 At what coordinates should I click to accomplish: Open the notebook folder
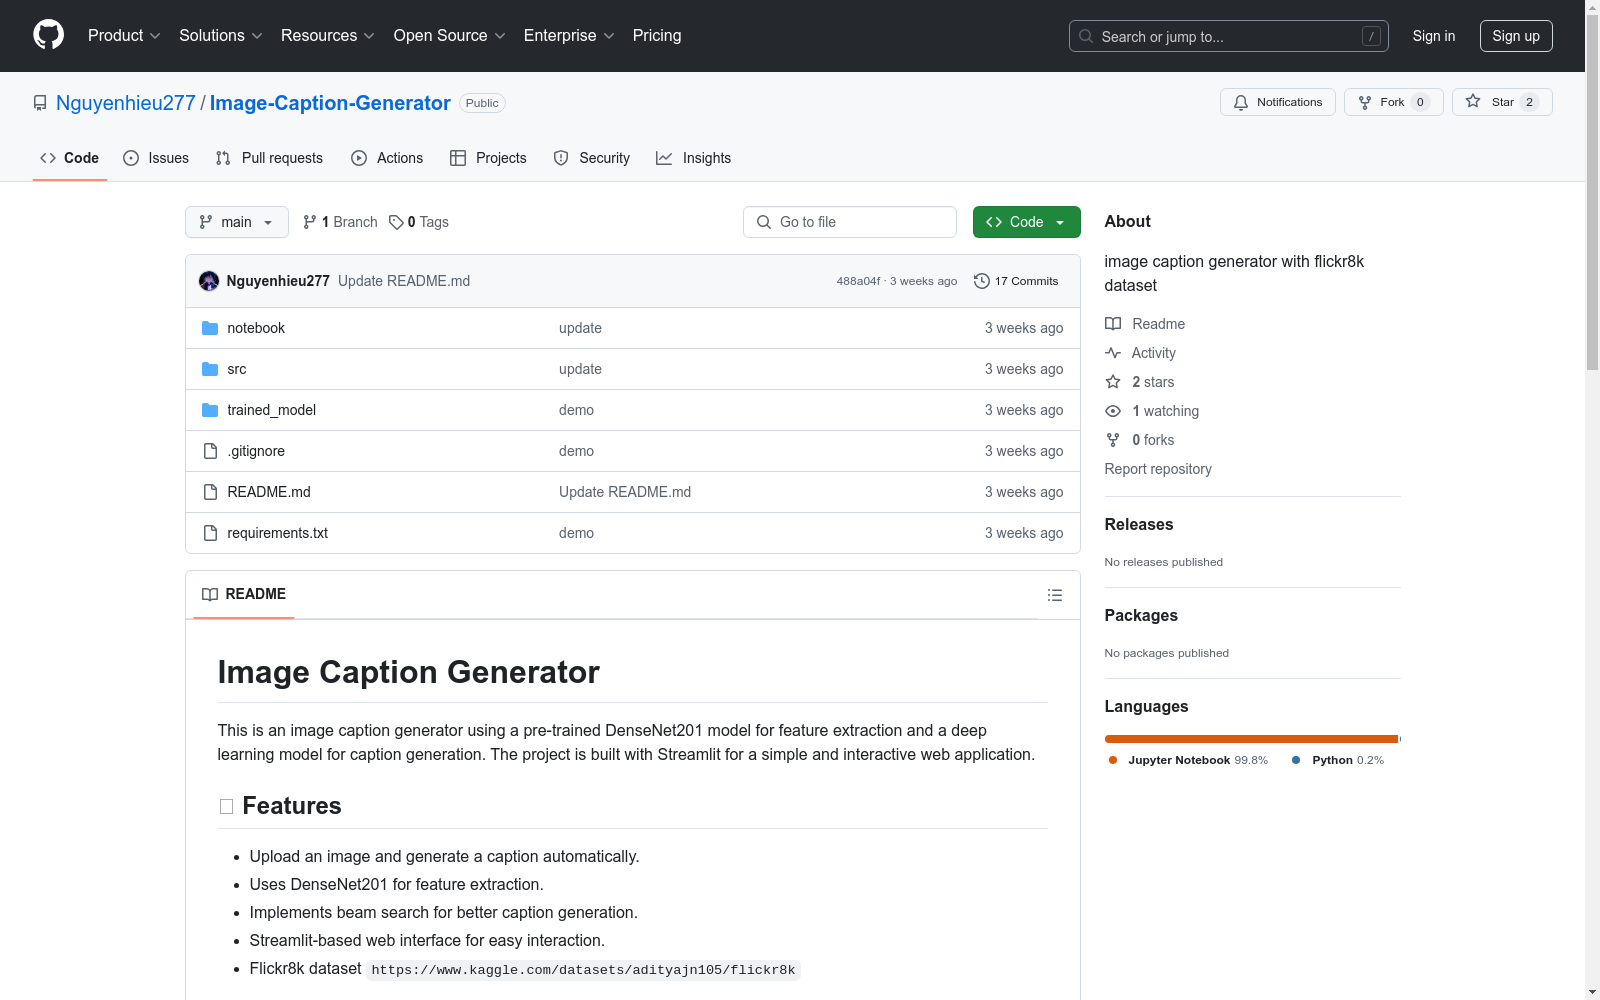click(256, 328)
